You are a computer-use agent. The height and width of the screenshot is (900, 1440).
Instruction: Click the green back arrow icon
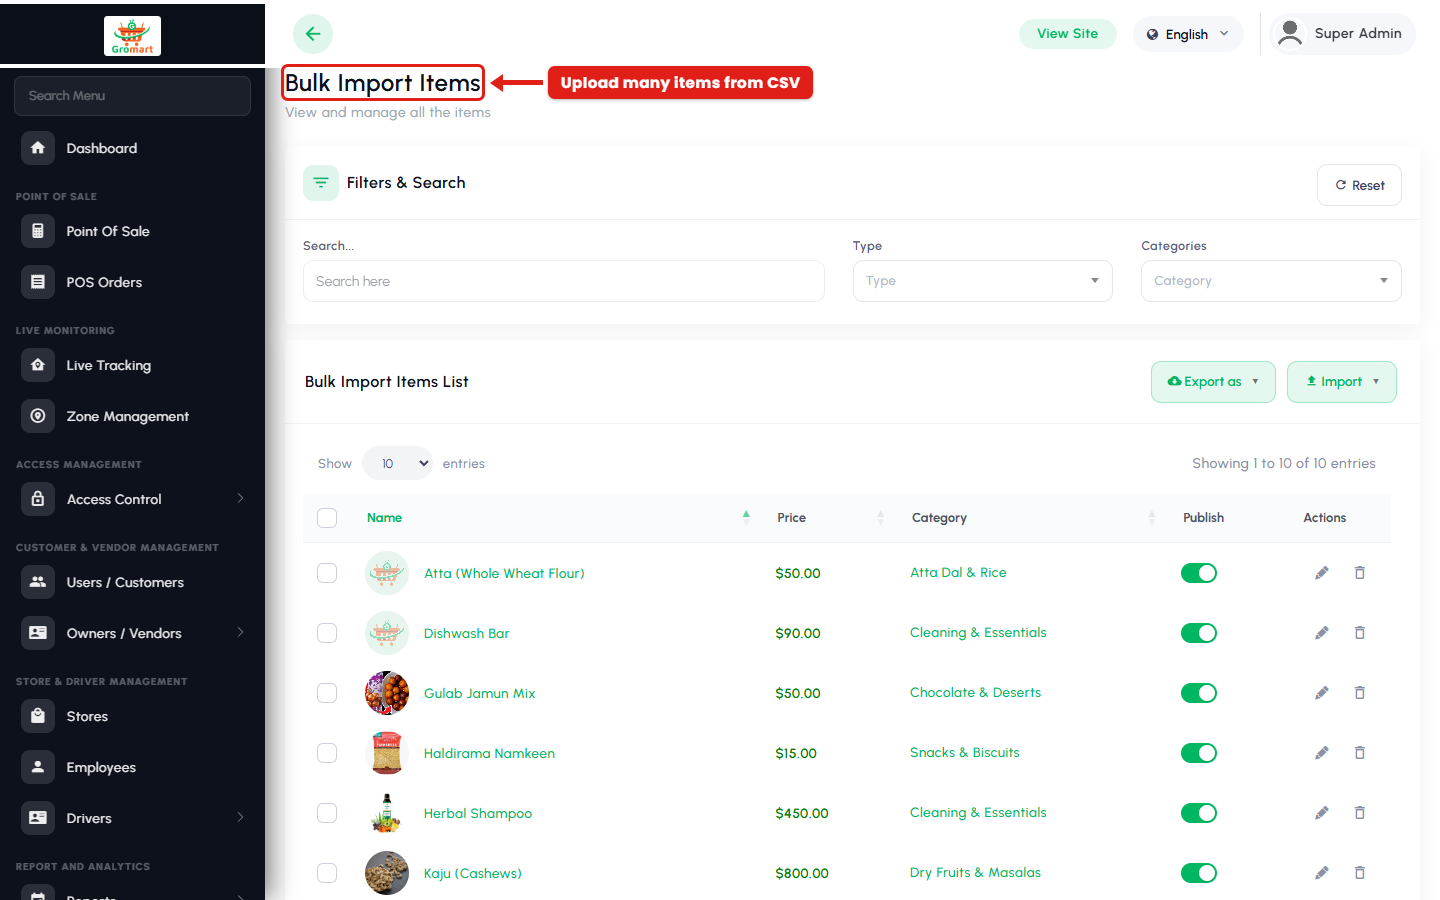click(313, 34)
